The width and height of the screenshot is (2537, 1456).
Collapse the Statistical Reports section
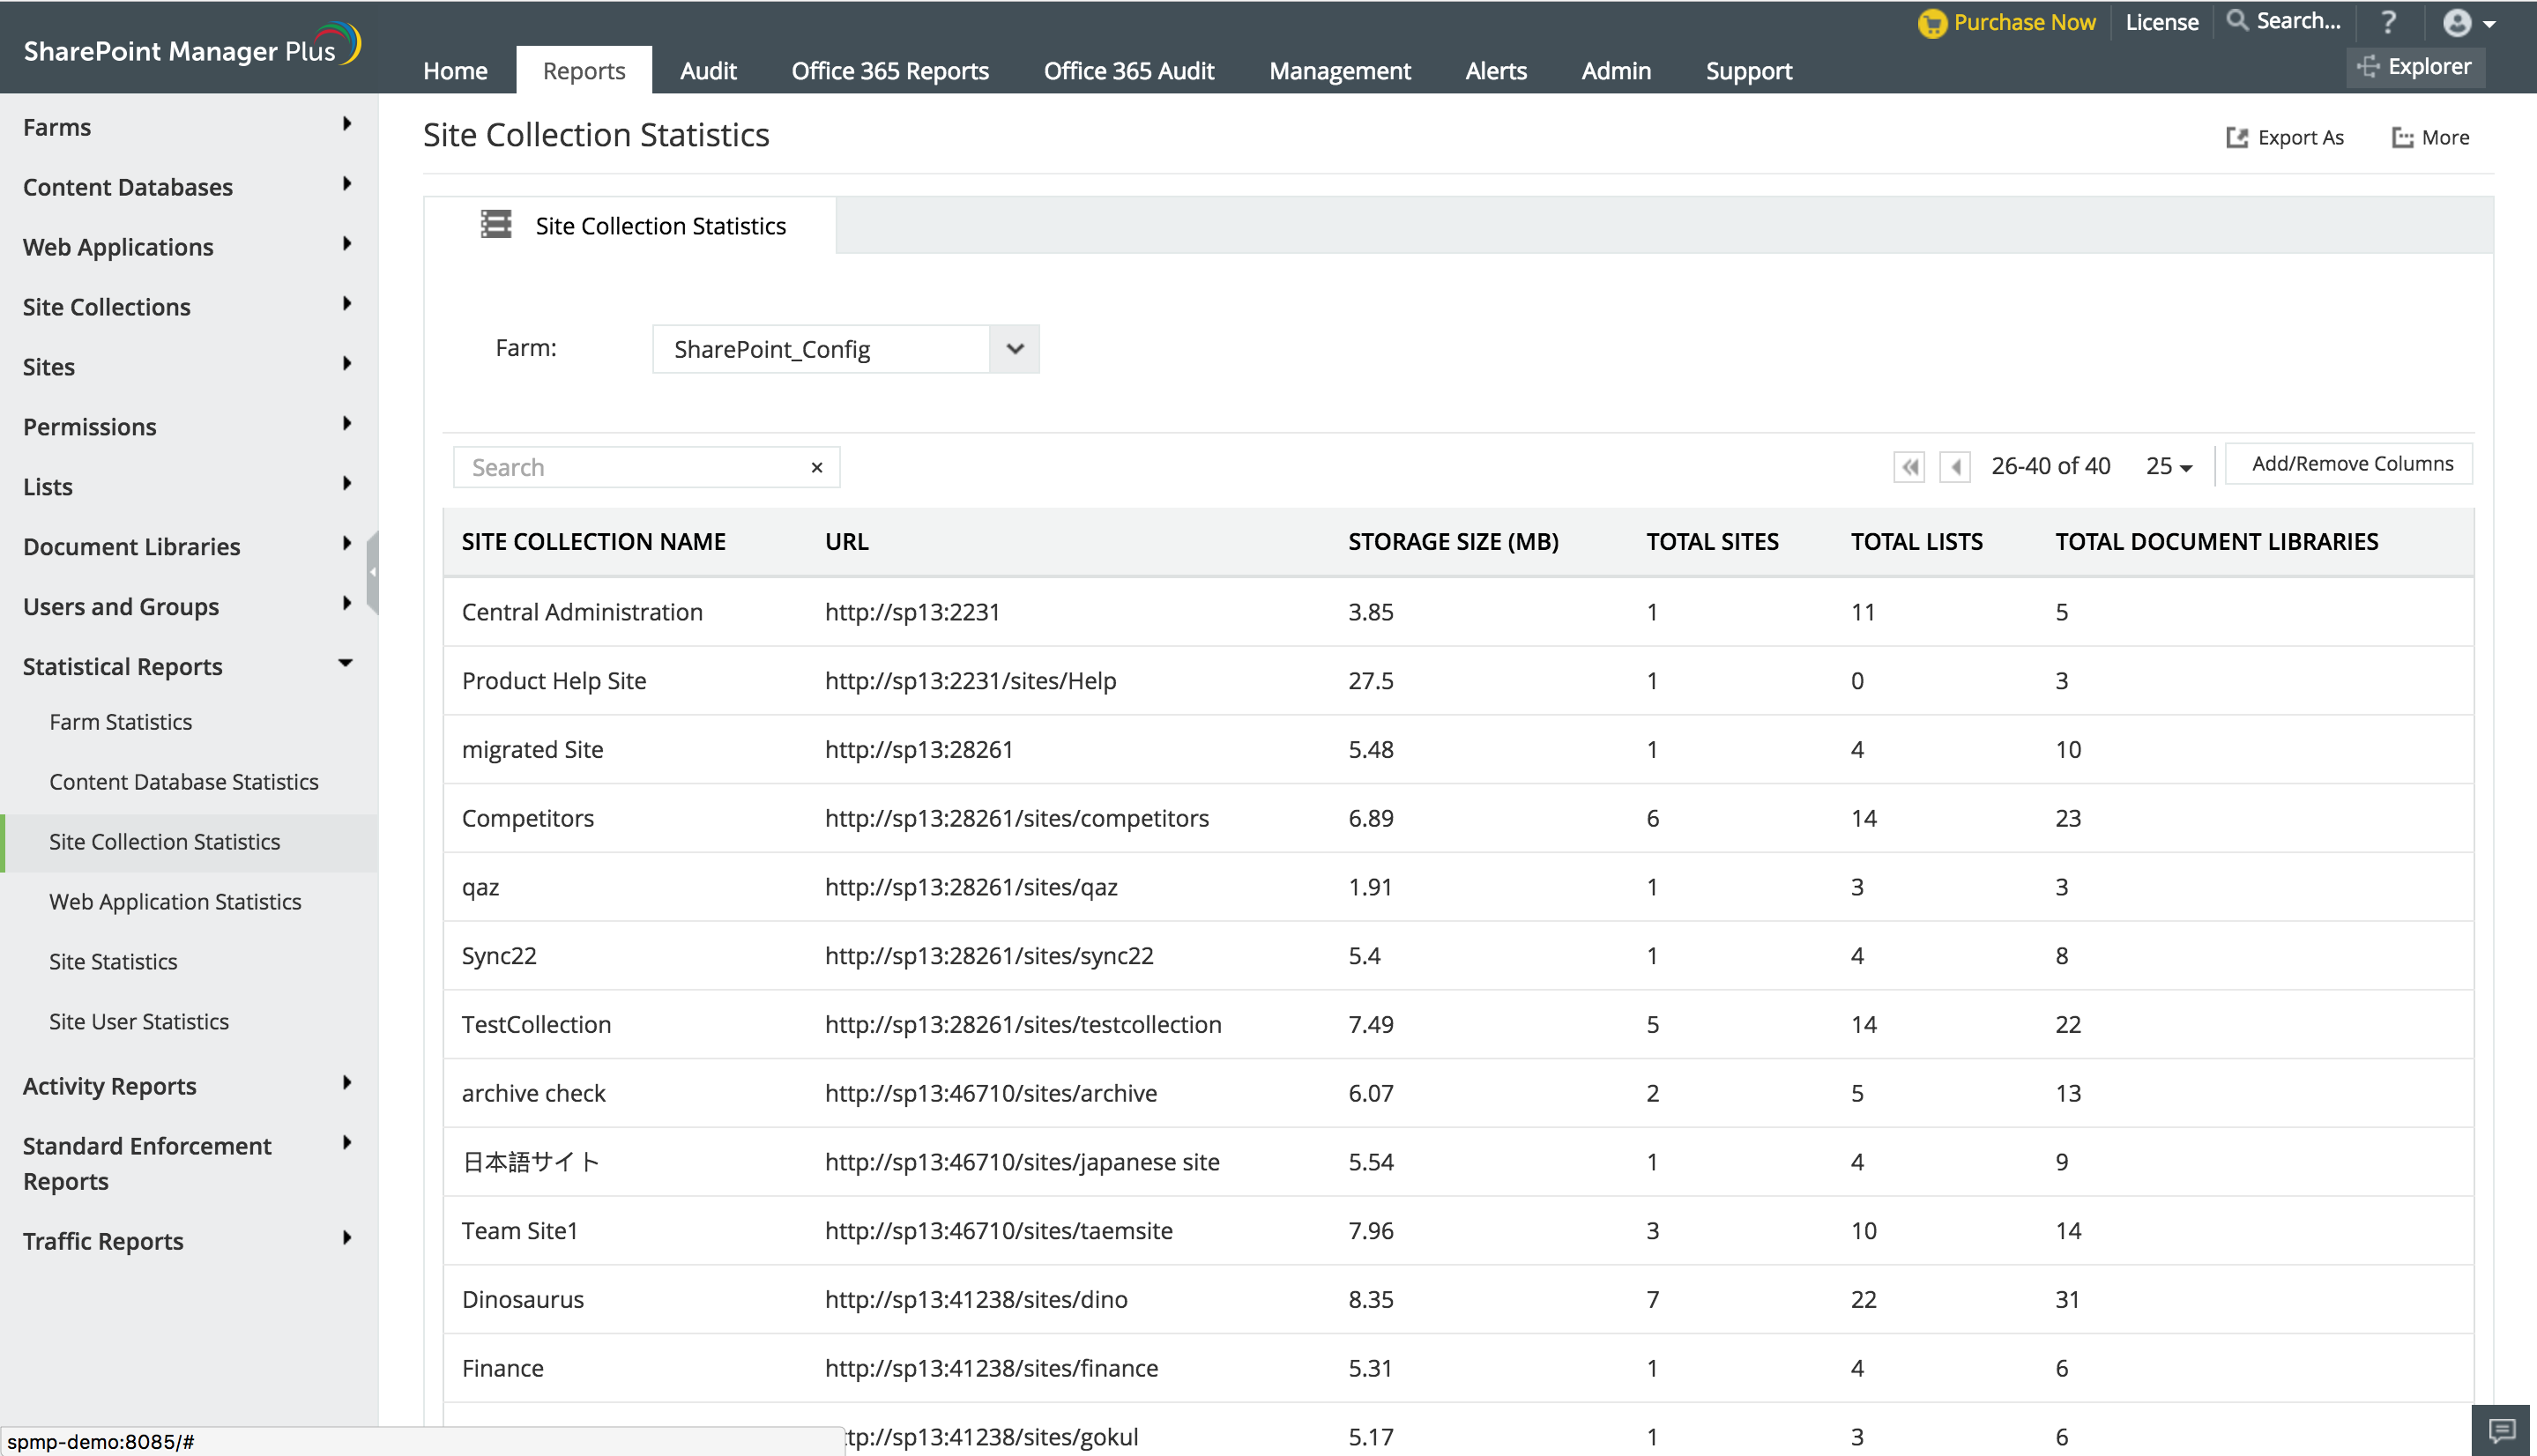[x=346, y=664]
